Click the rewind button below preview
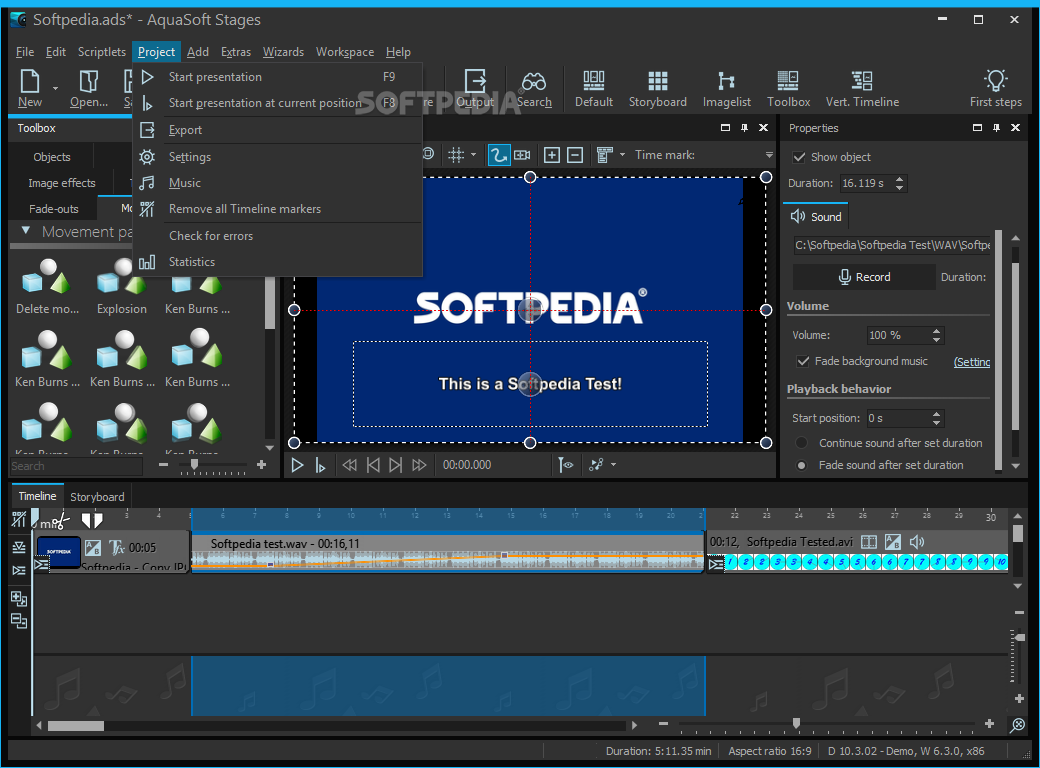 350,465
